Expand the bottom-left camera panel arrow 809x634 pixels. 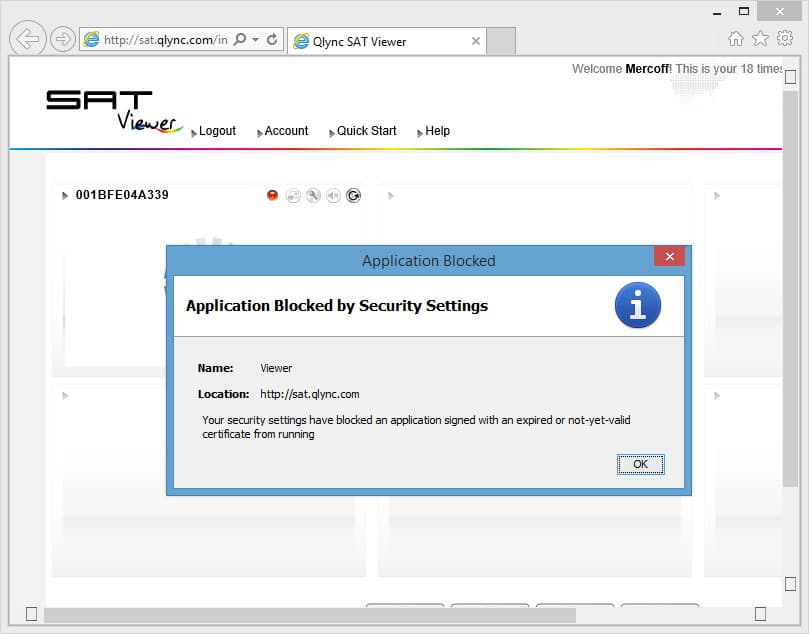[65, 396]
